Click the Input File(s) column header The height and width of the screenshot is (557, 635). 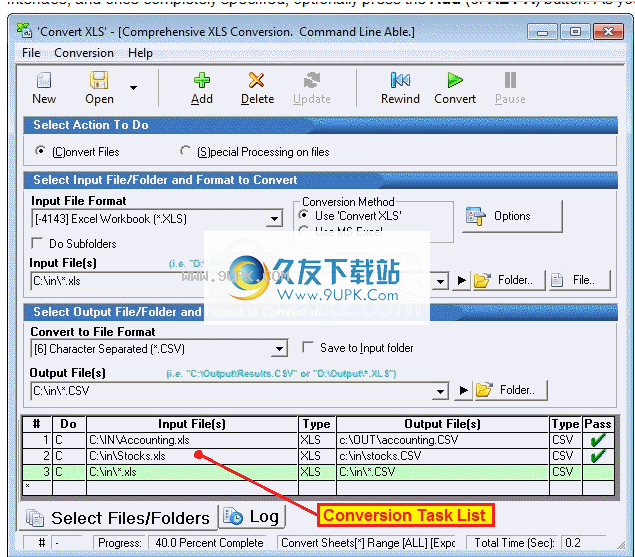(x=192, y=424)
